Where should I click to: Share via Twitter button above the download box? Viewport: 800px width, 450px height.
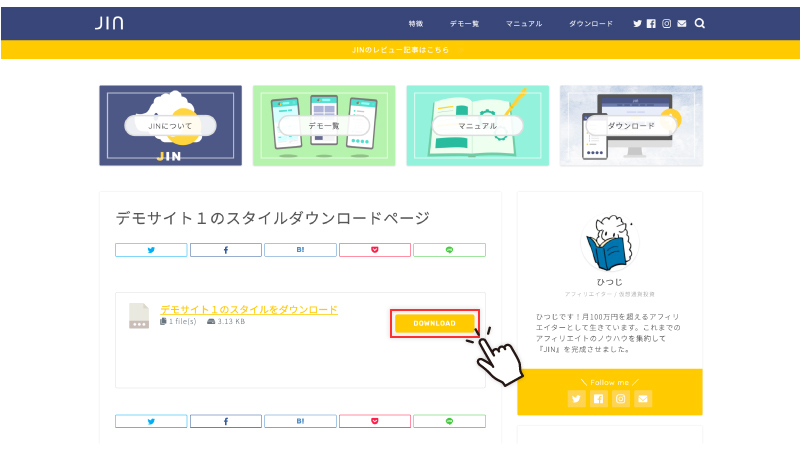pos(151,250)
